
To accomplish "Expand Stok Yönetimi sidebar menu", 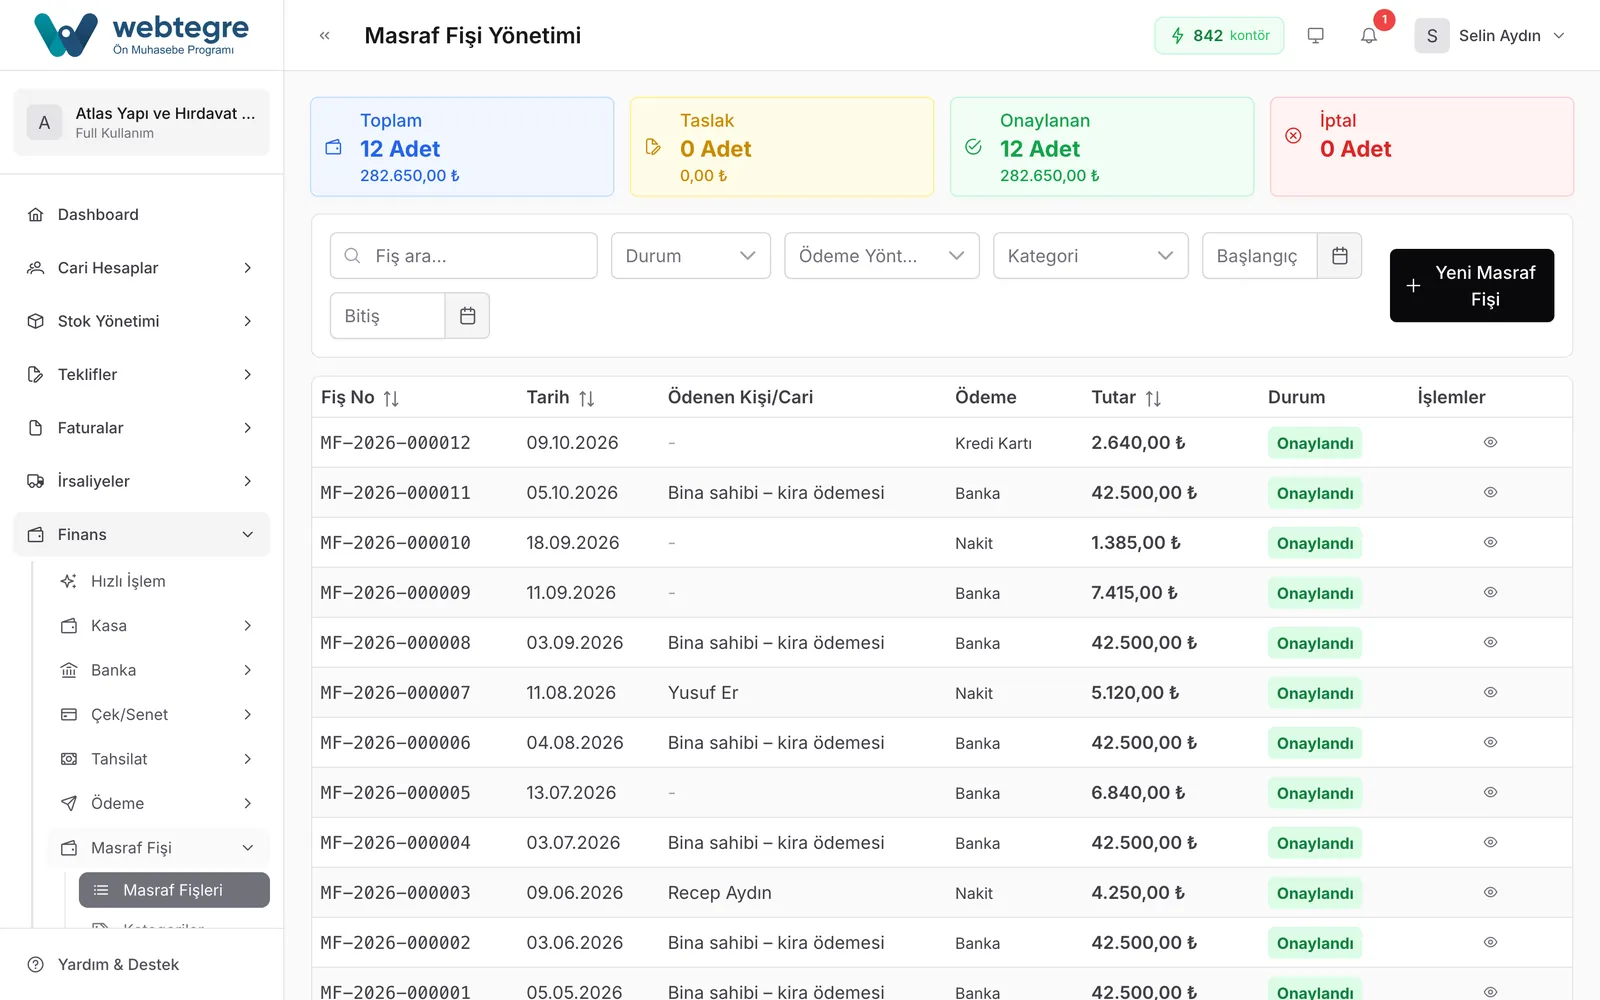I will point(142,321).
